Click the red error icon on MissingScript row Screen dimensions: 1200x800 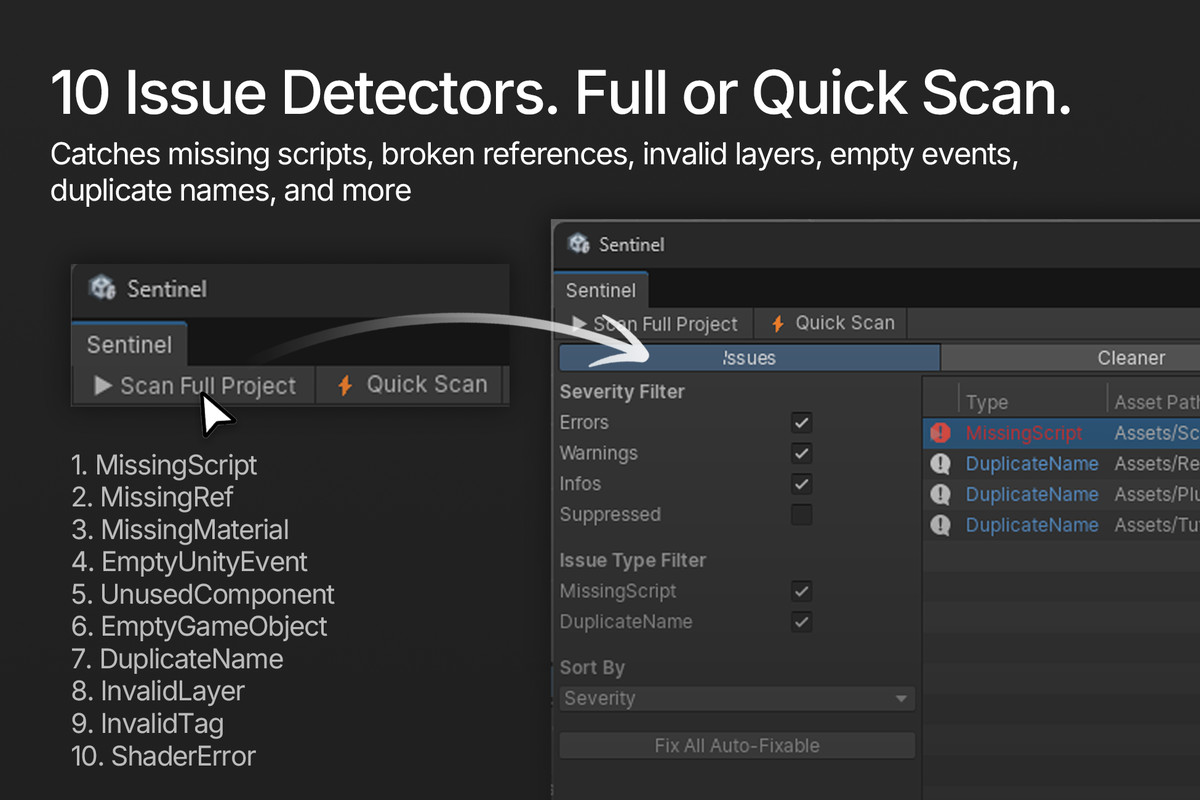point(940,433)
